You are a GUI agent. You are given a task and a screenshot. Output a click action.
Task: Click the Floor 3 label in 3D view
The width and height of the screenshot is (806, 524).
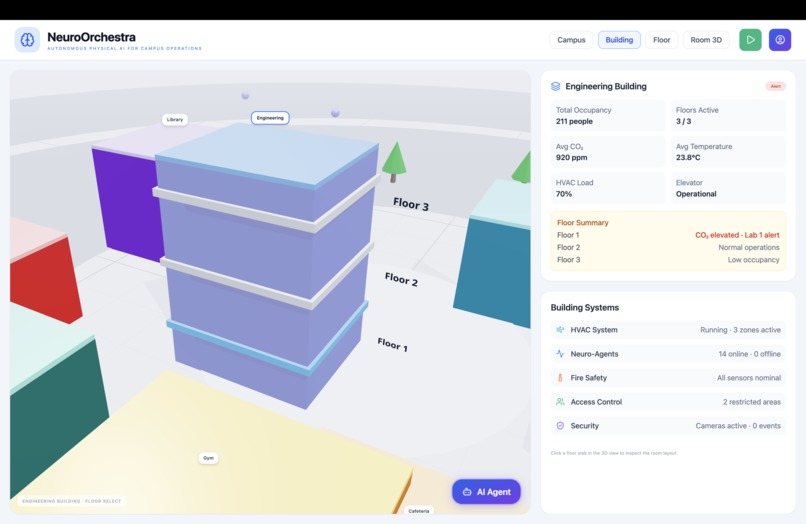411,204
